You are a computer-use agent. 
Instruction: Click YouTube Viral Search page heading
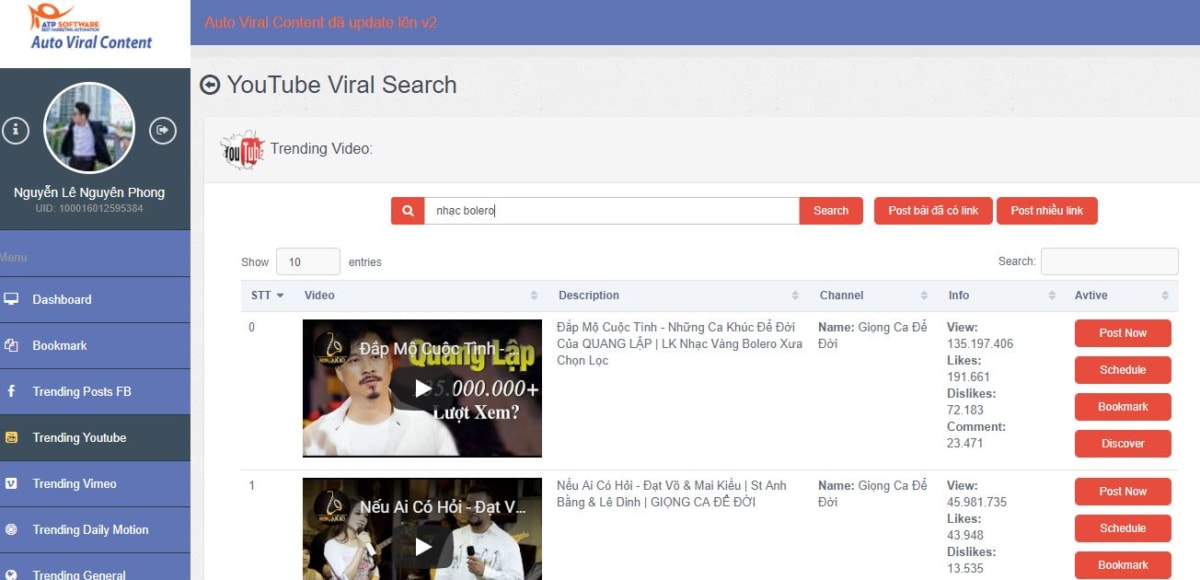(x=342, y=85)
